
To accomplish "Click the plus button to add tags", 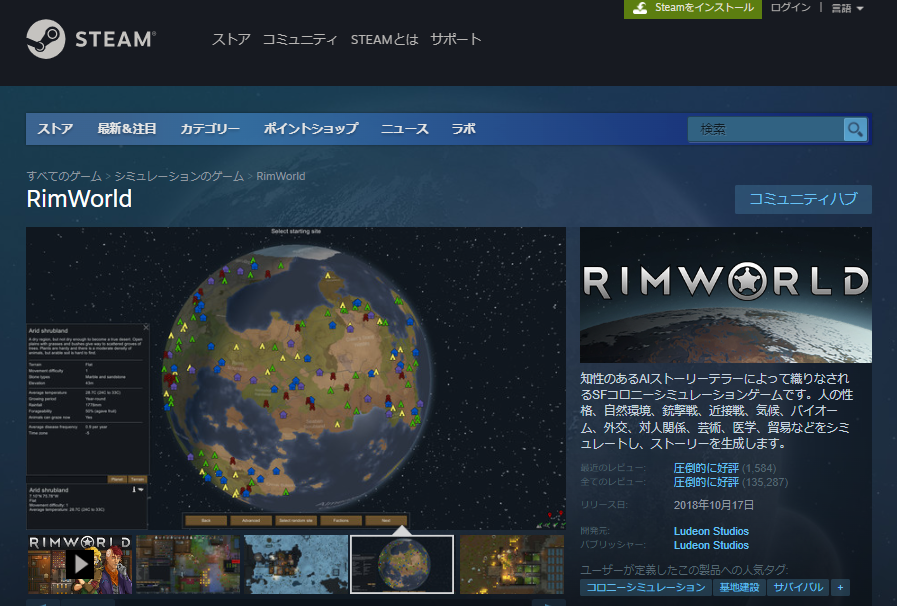I will 840,587.
